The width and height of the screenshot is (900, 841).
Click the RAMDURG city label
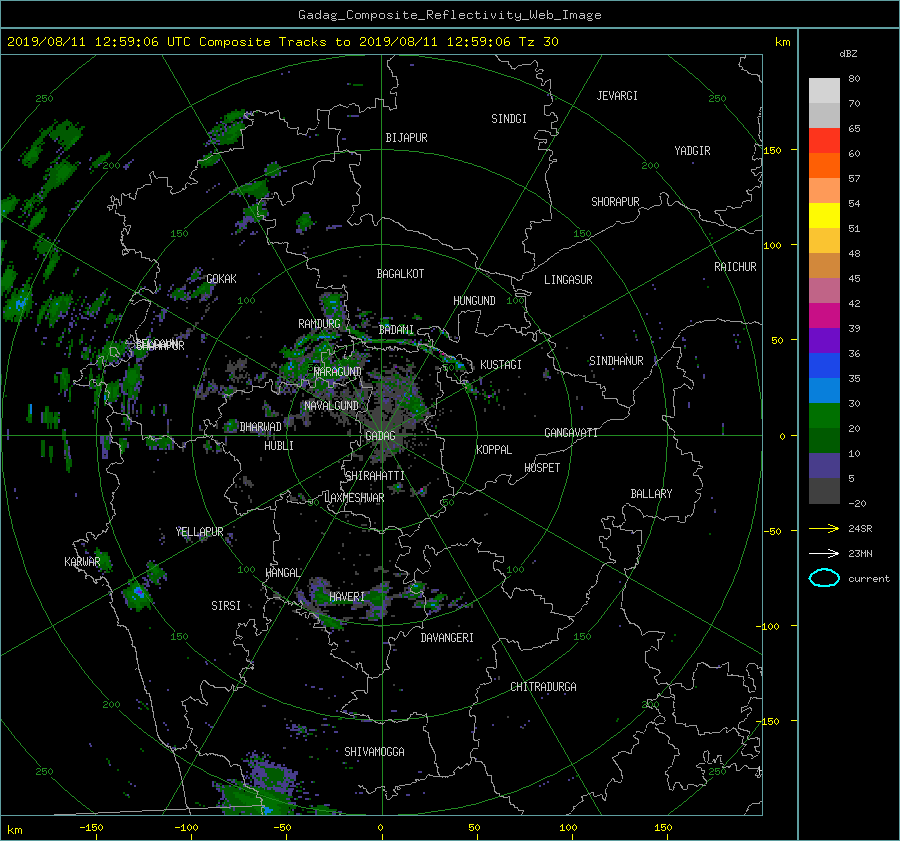click(x=319, y=324)
